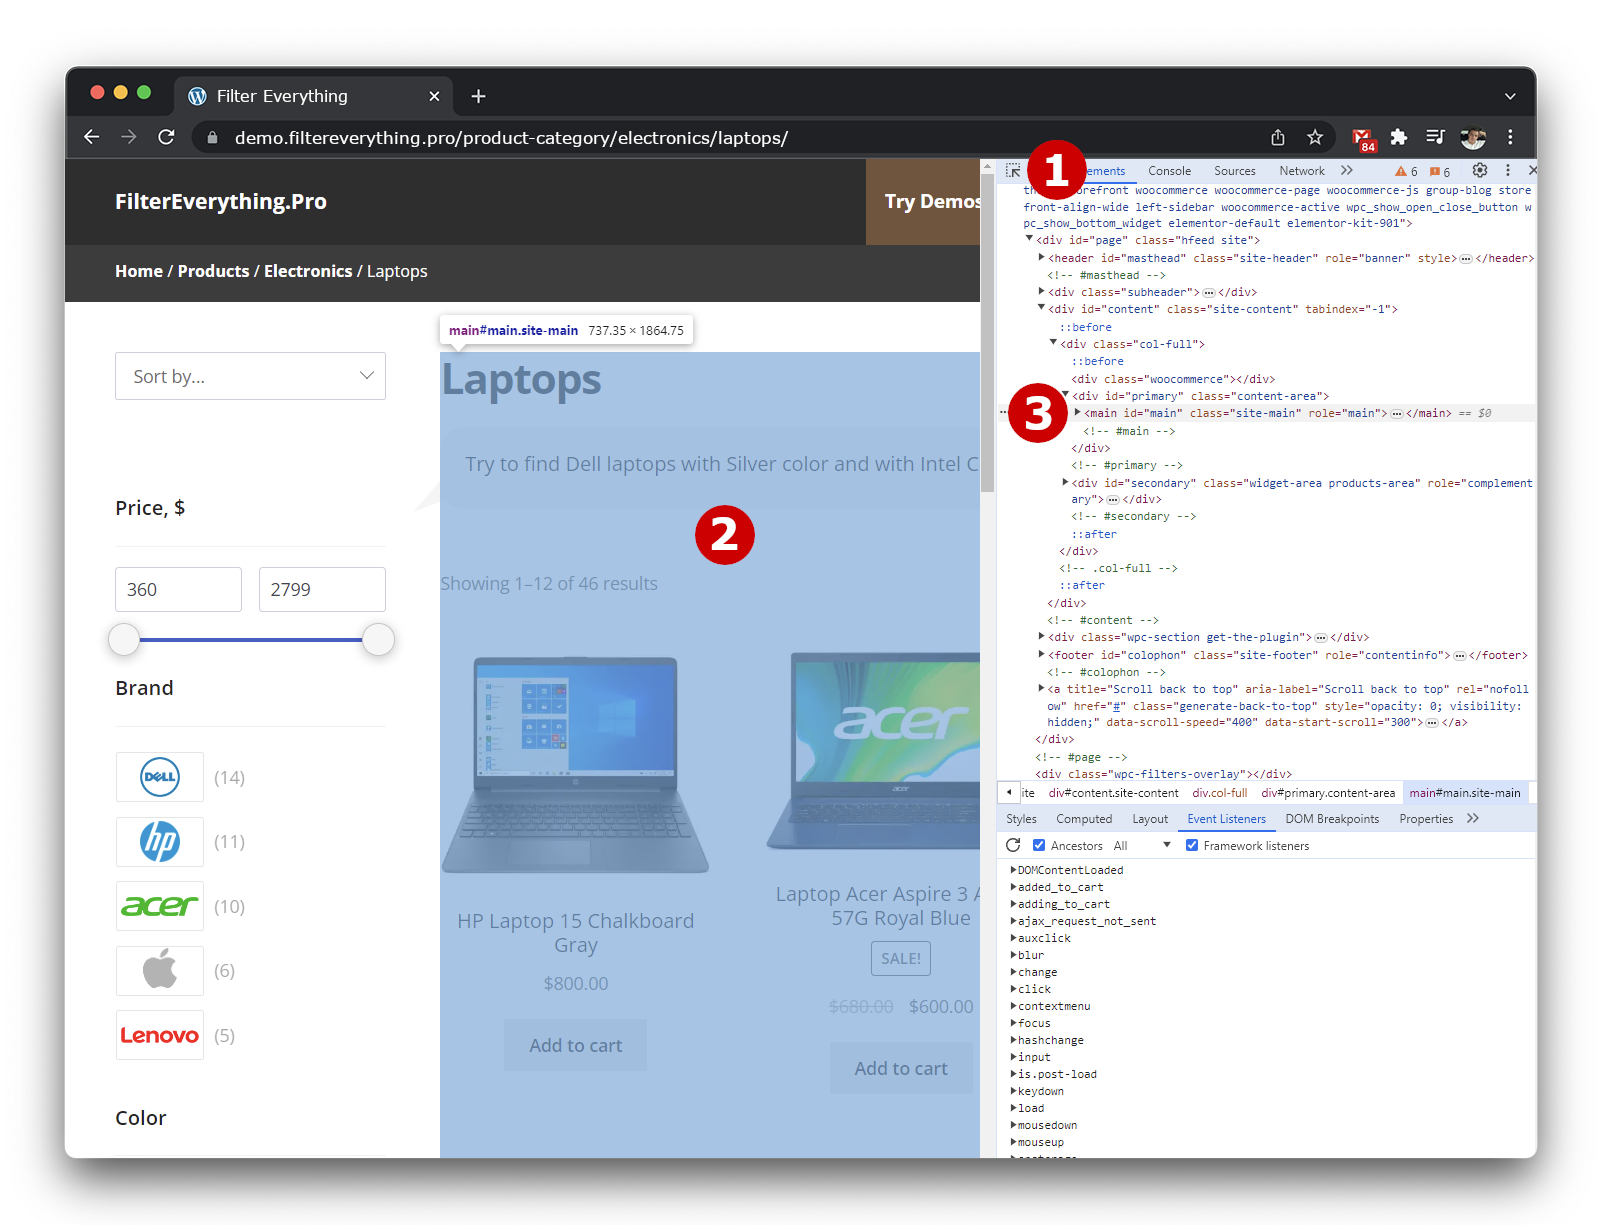Add HP Laptop 15 to cart

coord(575,1045)
